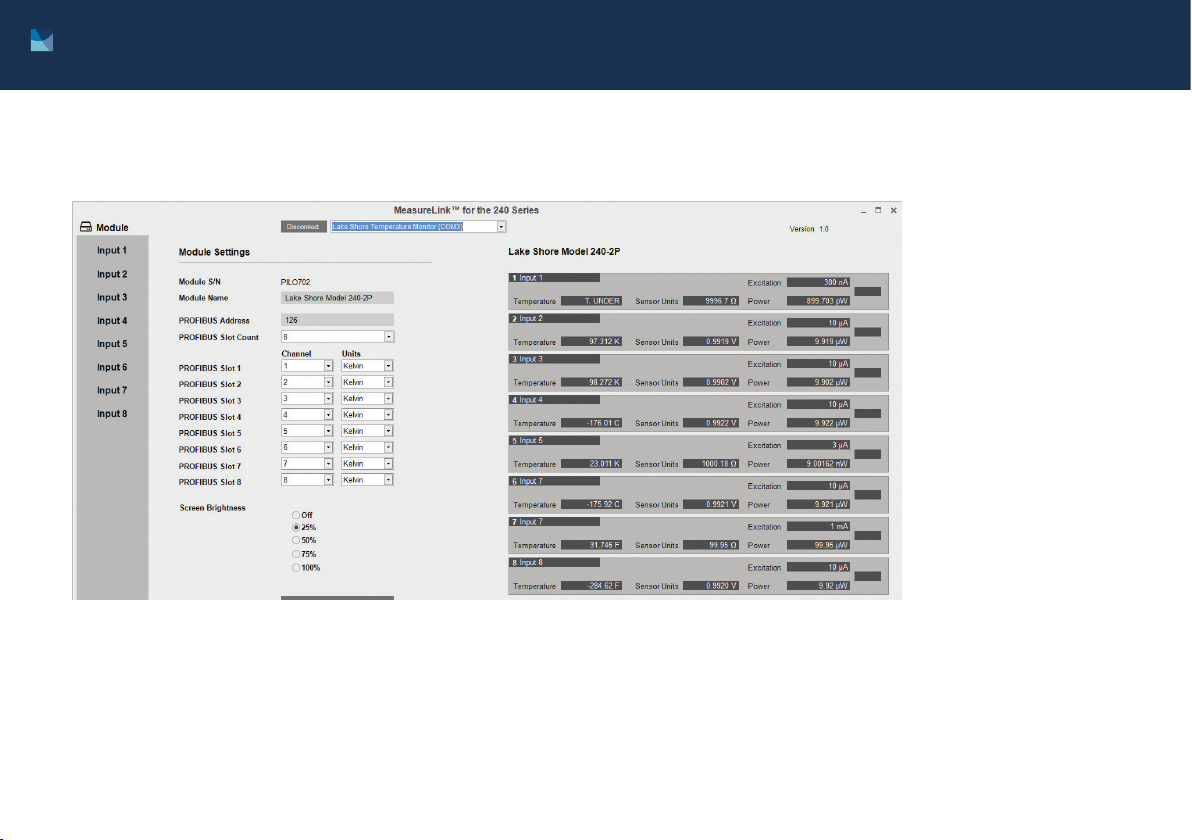
Task: Click the name bar of input panel 4
Action: point(554,400)
